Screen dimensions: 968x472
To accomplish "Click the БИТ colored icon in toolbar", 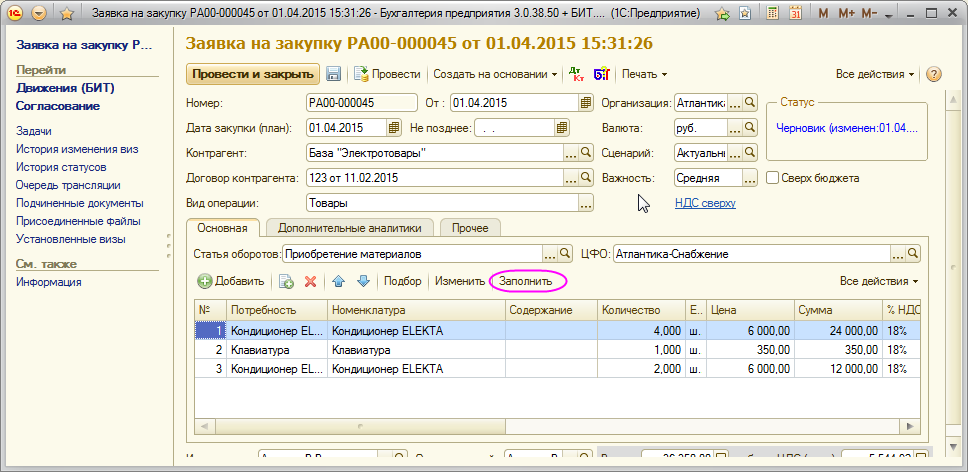I will click(x=601, y=74).
